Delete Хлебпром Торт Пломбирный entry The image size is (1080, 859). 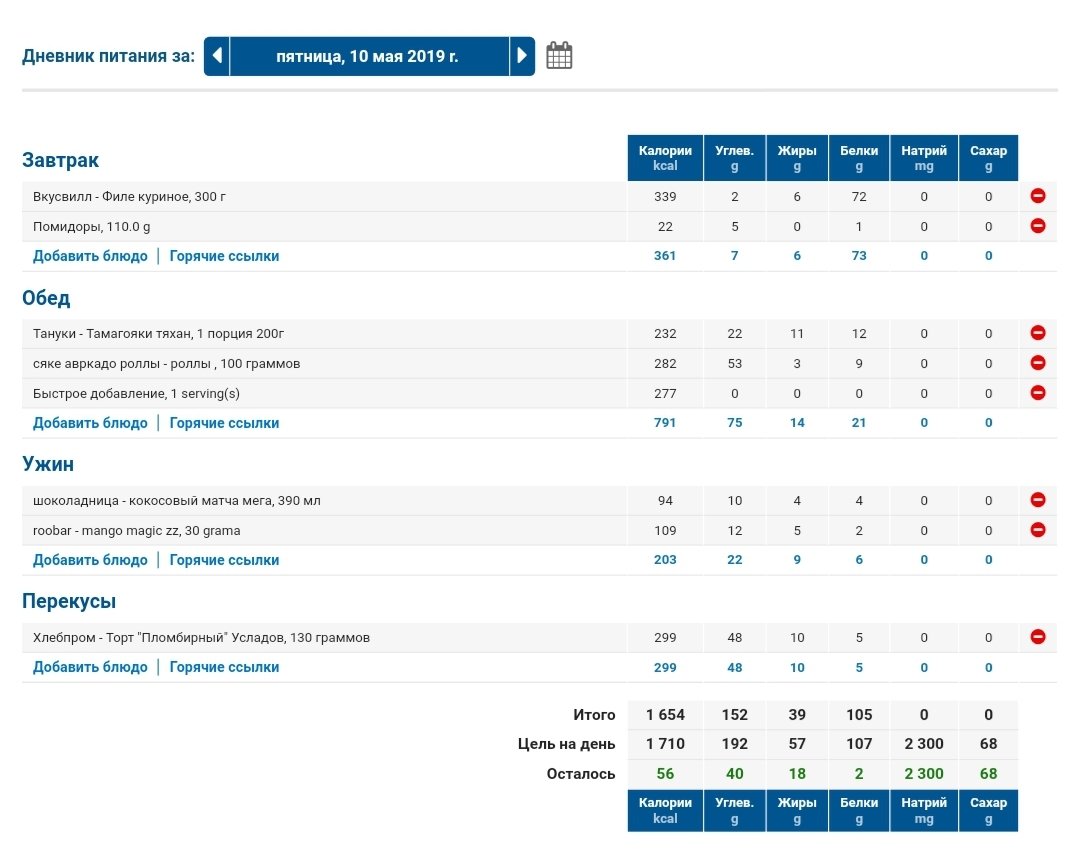point(1037,637)
